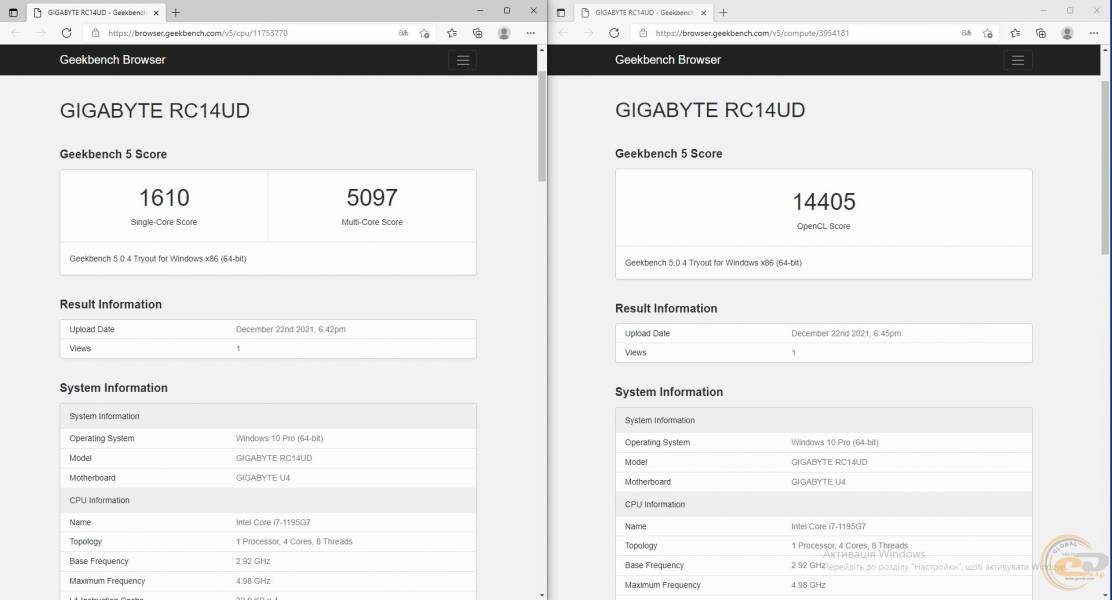
Task: Click the OpenCL score 14405
Action: coord(823,201)
